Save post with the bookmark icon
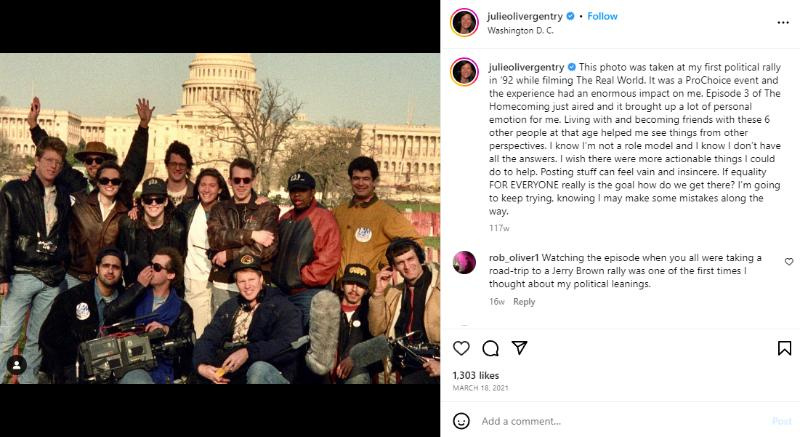This screenshot has width=800, height=437. point(784,348)
